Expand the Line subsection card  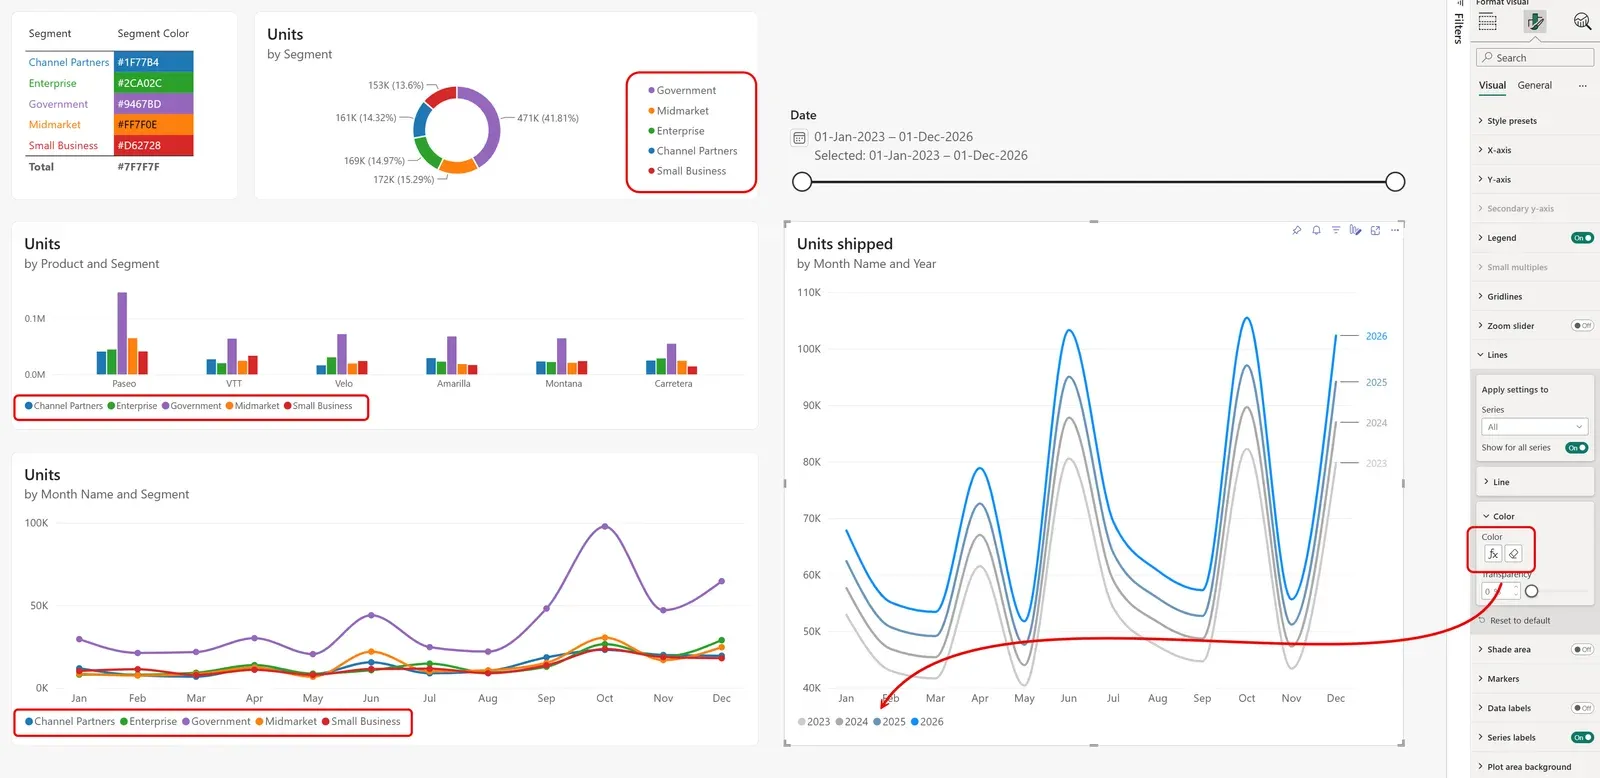[x=1535, y=482]
